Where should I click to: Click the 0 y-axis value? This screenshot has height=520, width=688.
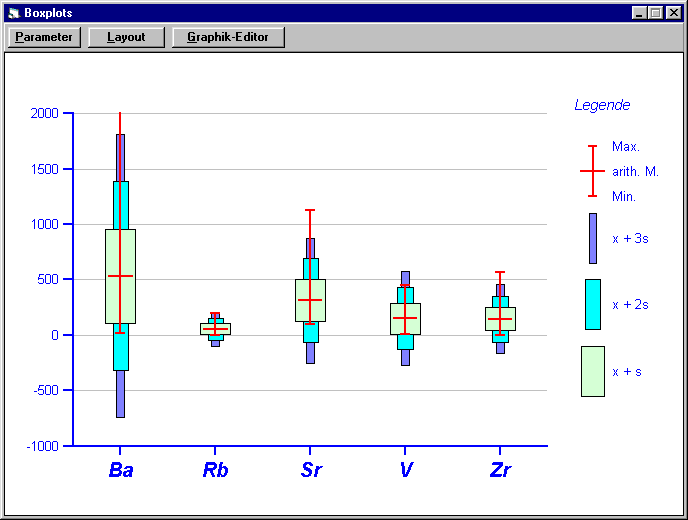(55, 335)
